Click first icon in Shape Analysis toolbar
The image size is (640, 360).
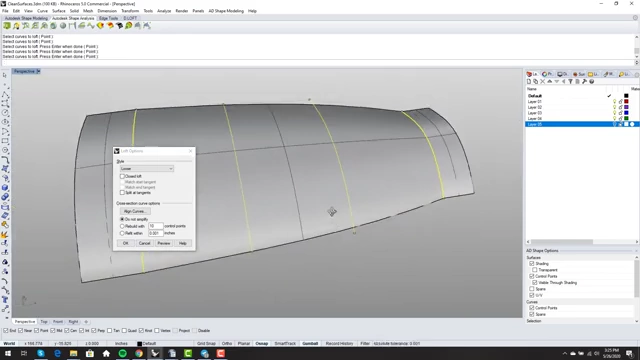tap(7, 26)
